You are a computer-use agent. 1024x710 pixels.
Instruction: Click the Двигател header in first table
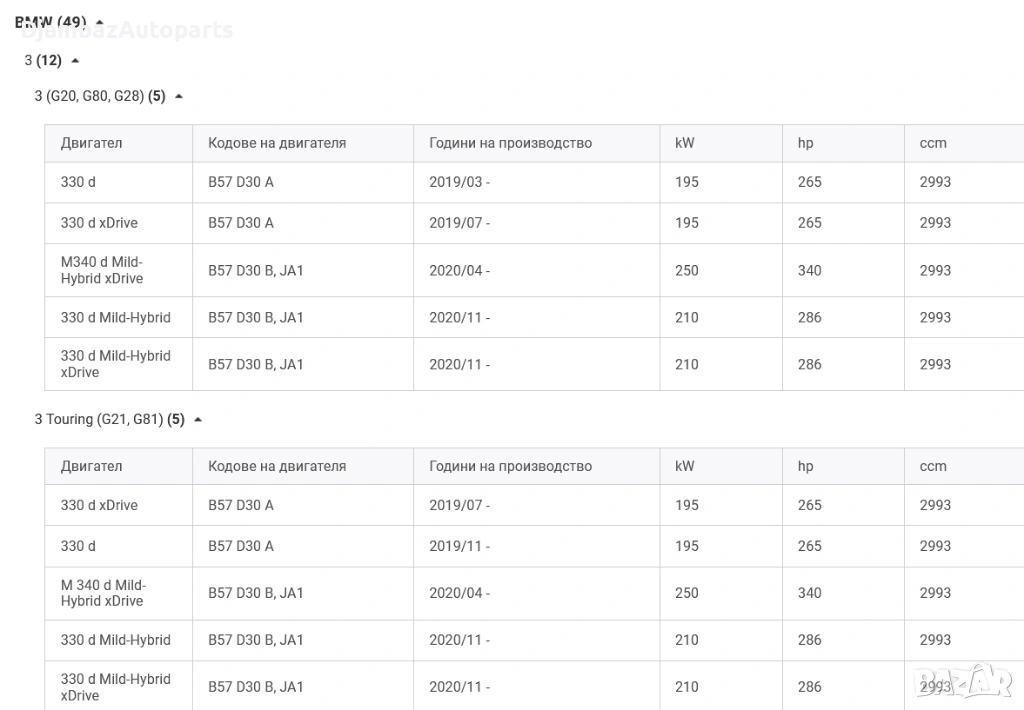coord(91,143)
